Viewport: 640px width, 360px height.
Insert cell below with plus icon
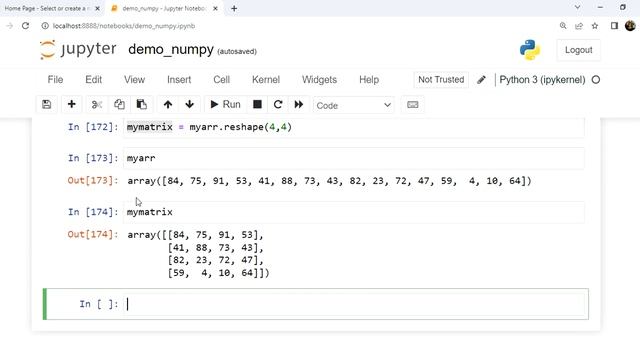(x=71, y=104)
